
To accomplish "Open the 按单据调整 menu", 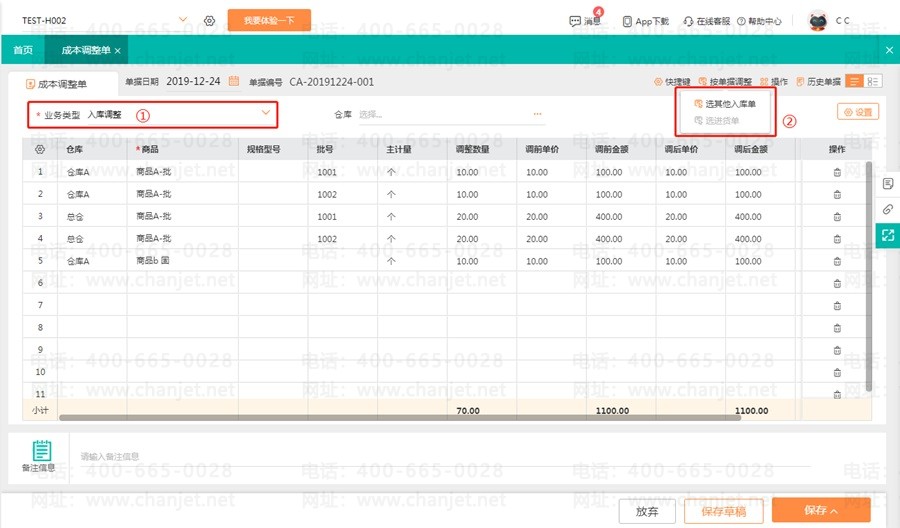I will pos(725,81).
